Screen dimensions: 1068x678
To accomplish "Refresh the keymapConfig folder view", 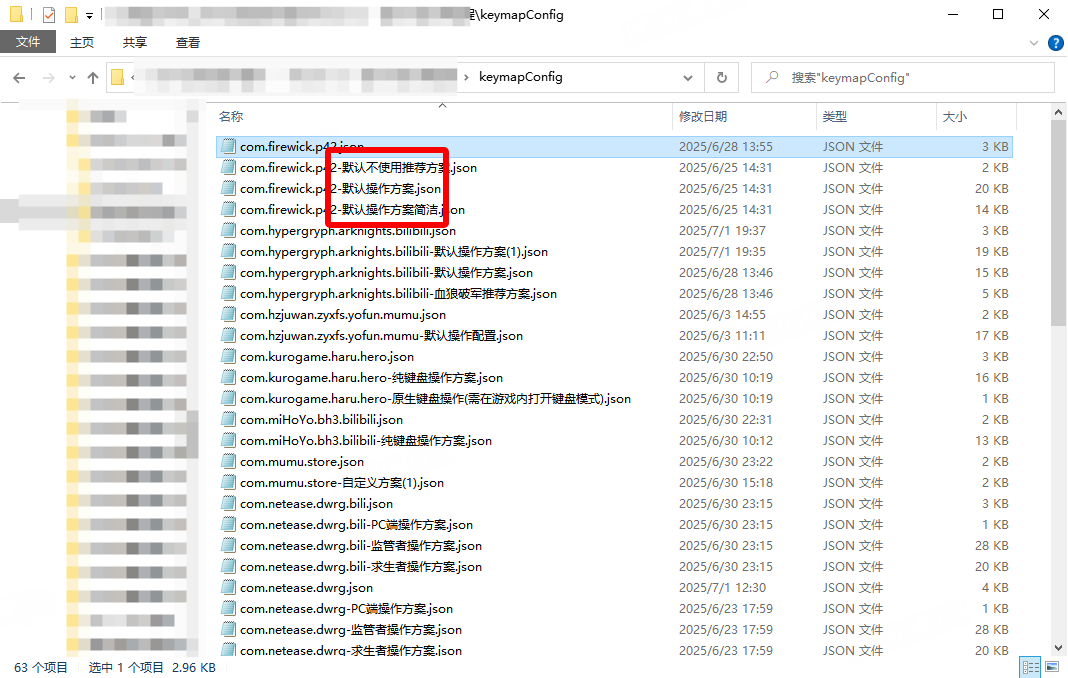I will [x=721, y=77].
